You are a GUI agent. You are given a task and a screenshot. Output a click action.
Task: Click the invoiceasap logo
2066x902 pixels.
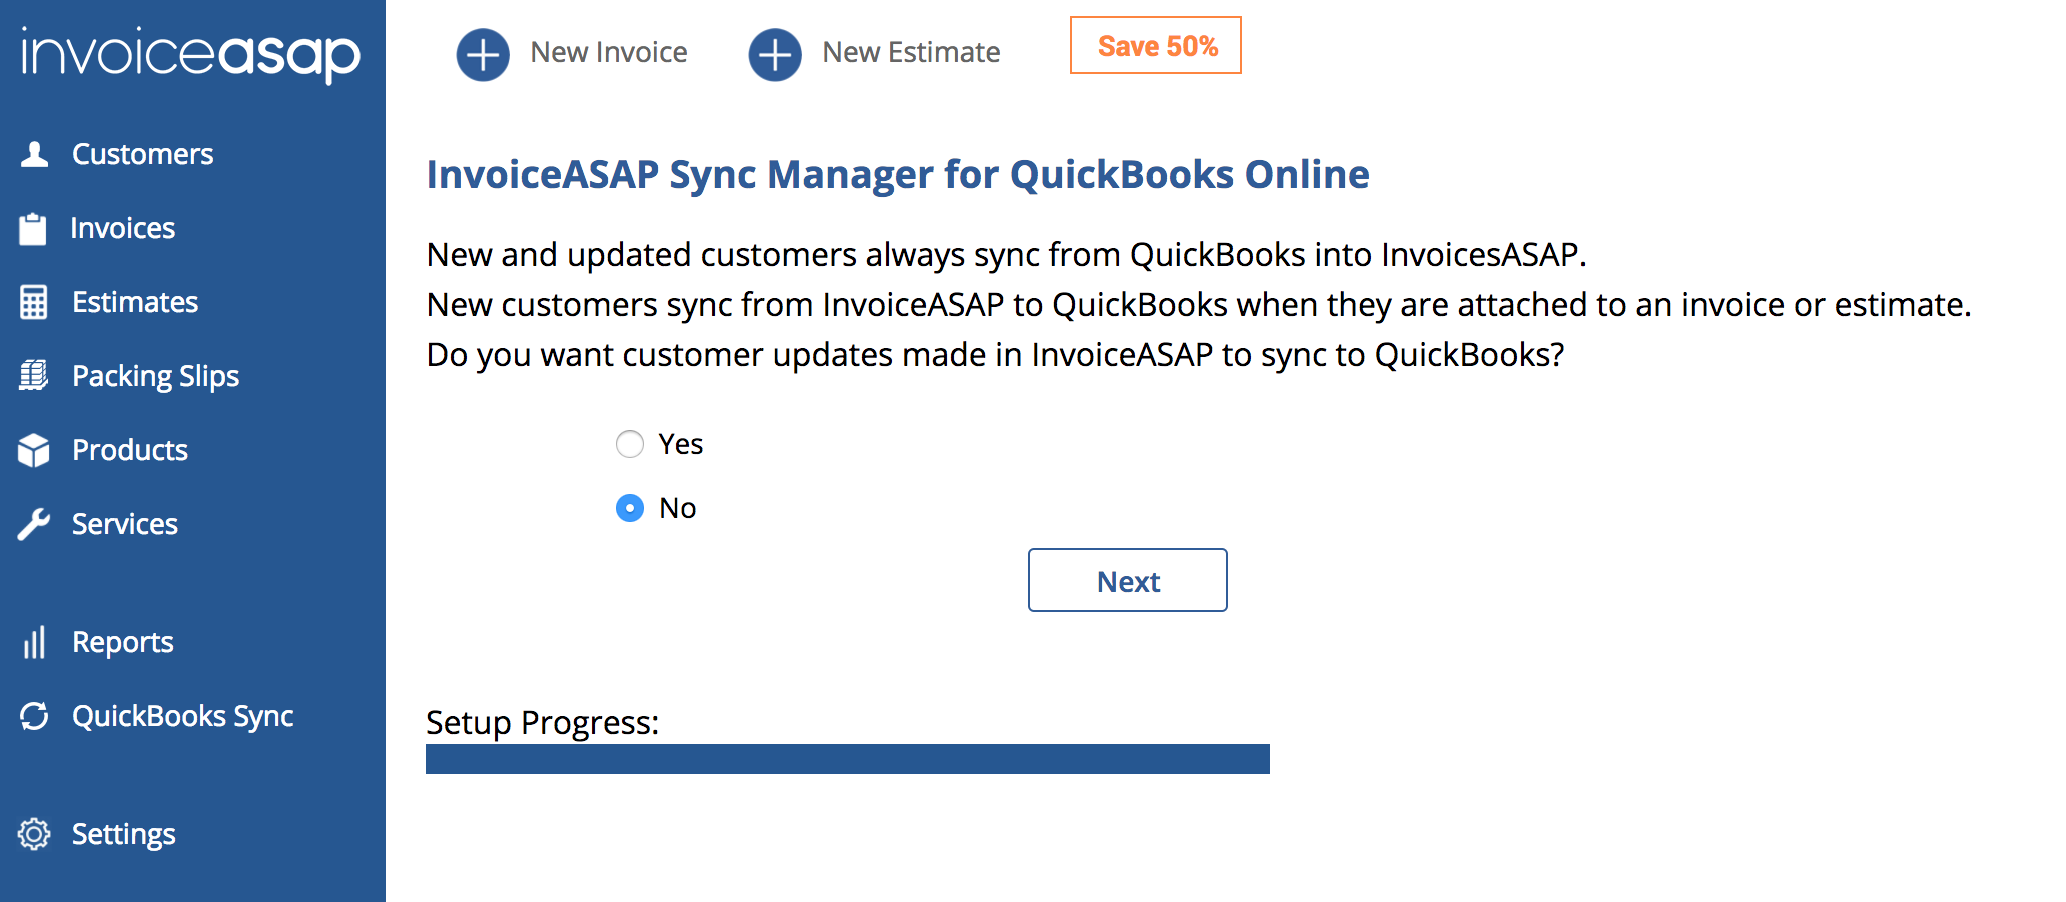coord(191,55)
